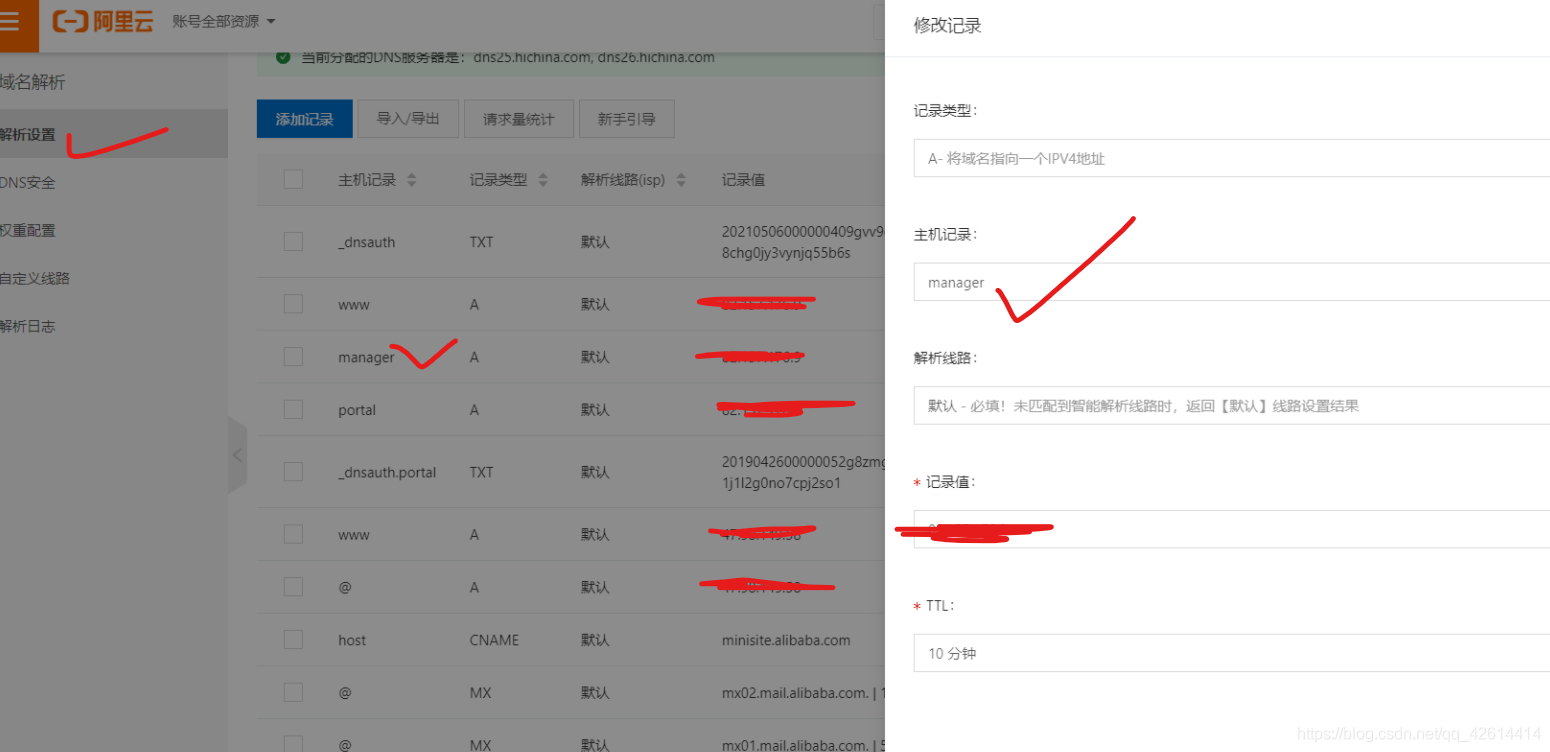Screen dimensions: 1550x752
Task: Toggle the select-all checkbox in table header
Action: point(293,179)
